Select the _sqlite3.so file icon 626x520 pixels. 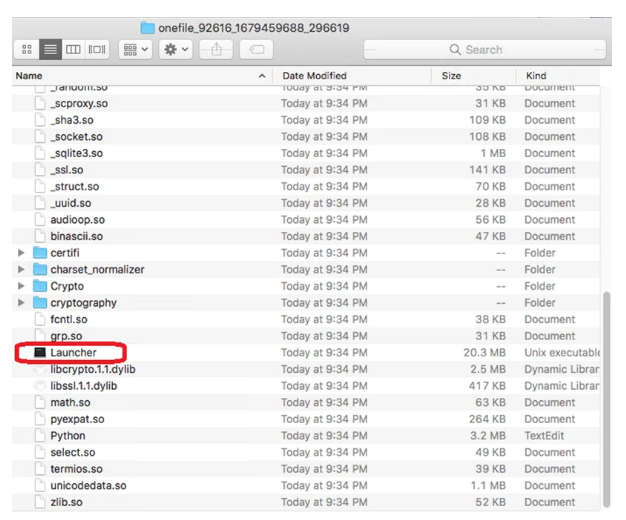[x=40, y=153]
